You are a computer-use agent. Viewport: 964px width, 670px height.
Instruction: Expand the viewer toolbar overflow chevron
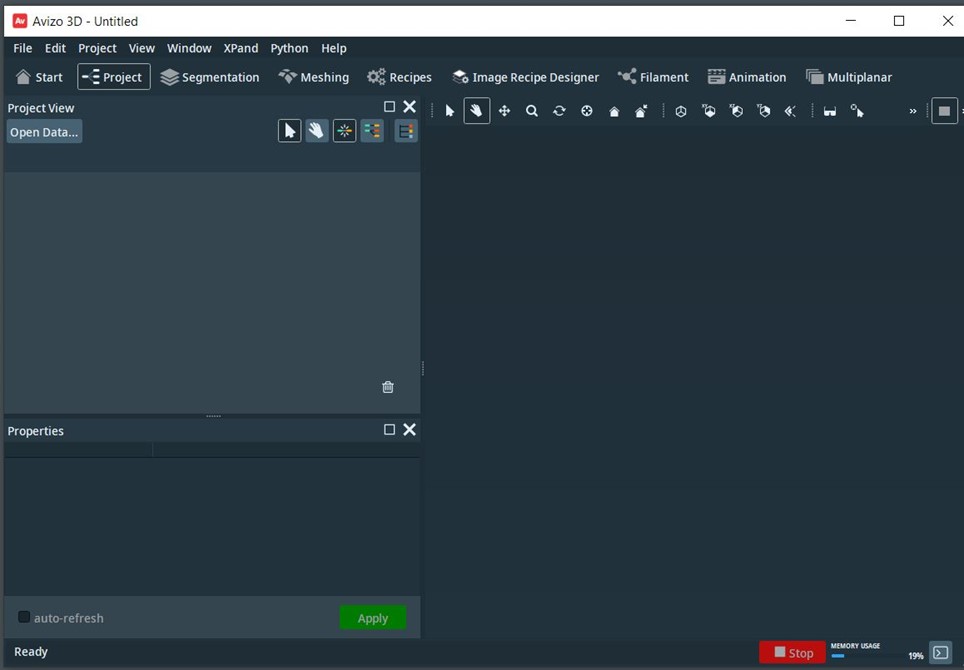point(912,111)
